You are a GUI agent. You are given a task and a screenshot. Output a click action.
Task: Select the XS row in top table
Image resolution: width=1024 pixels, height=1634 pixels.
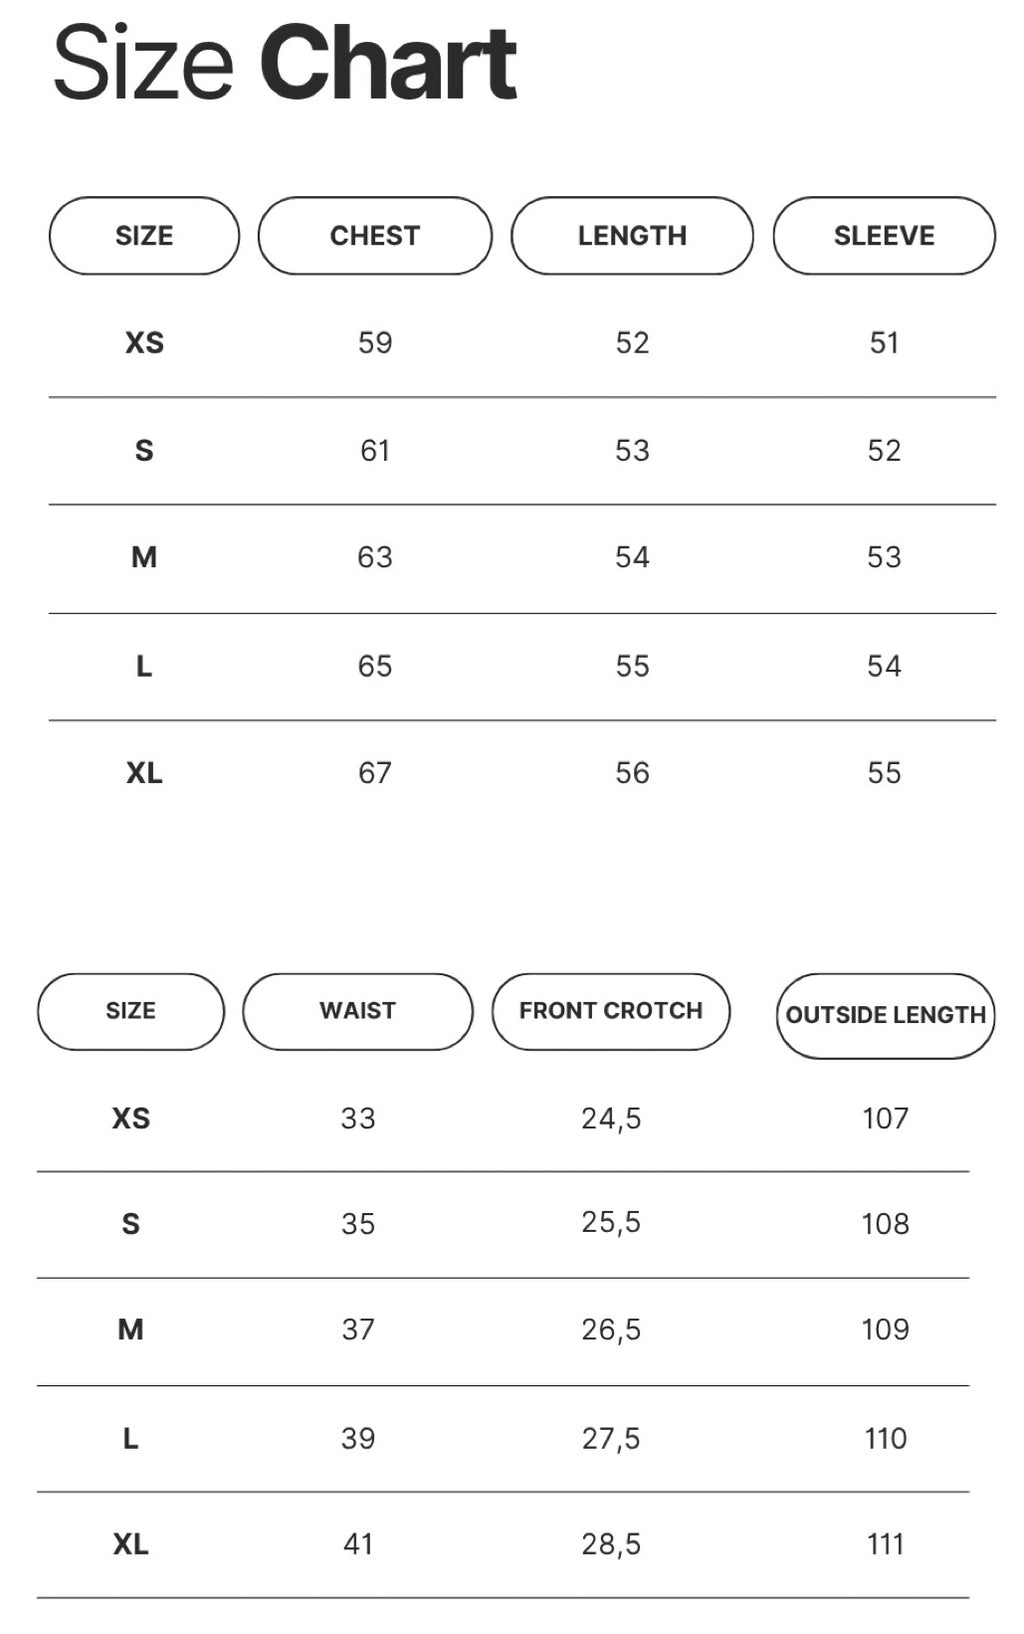tap(144, 343)
